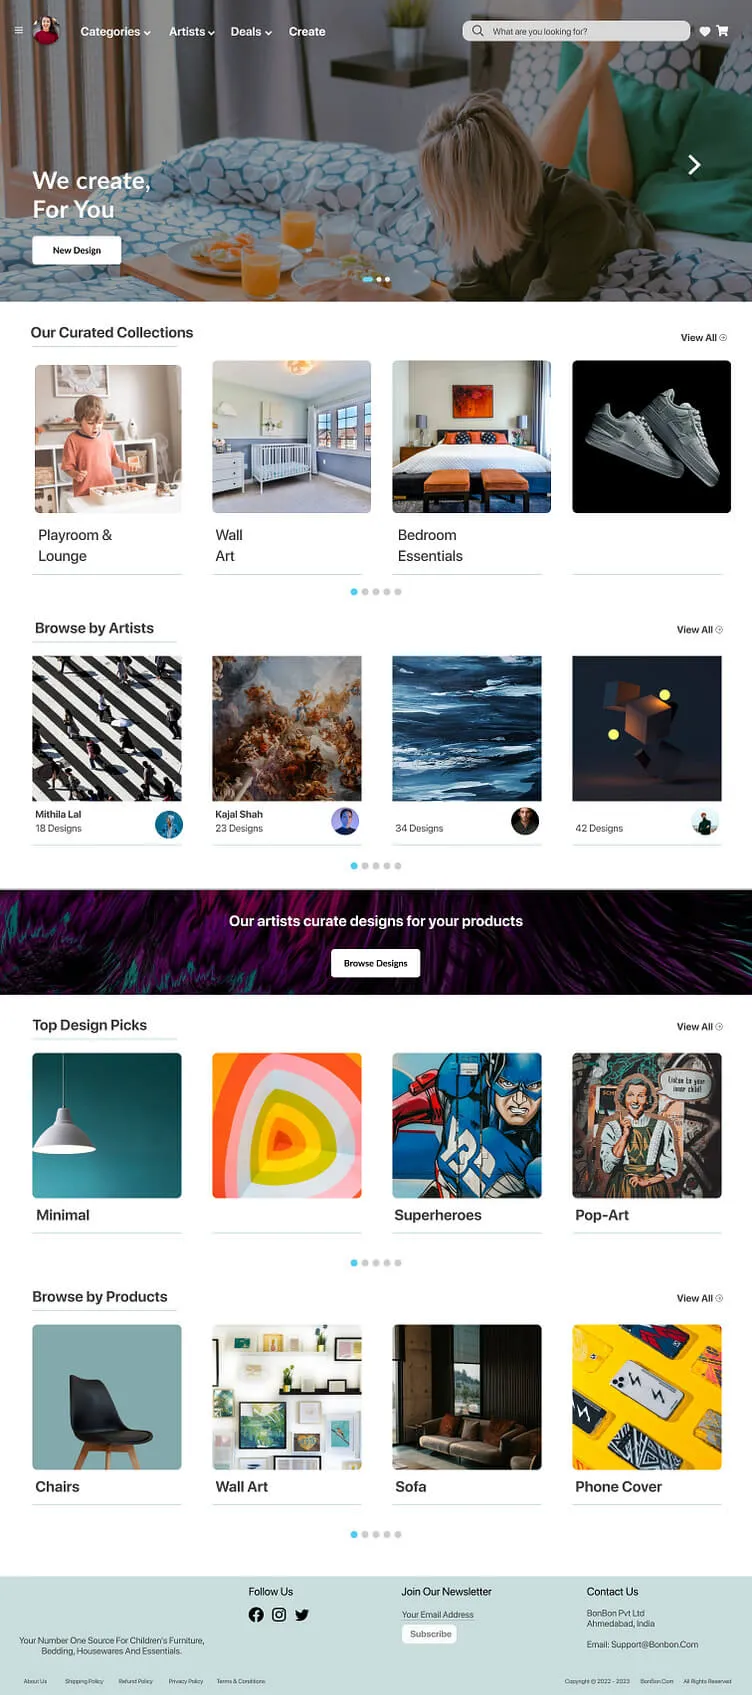Select third dot under Top Design Picks carousel
Viewport: 752px width, 1695px height.
(x=376, y=1263)
